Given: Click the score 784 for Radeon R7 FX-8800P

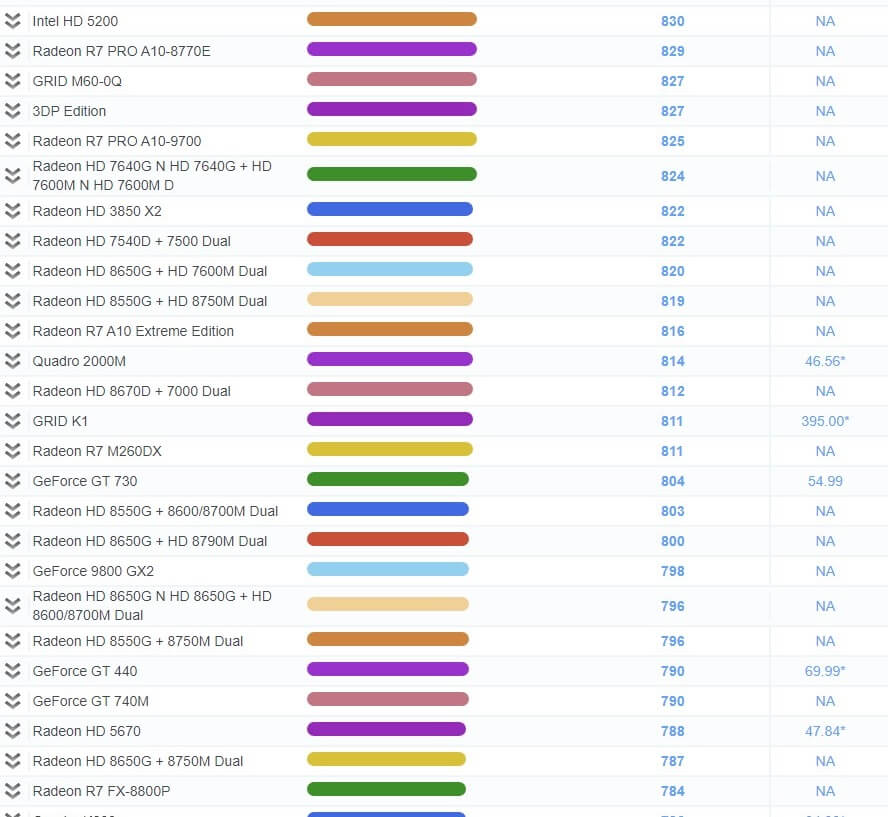Looking at the screenshot, I should [x=673, y=791].
